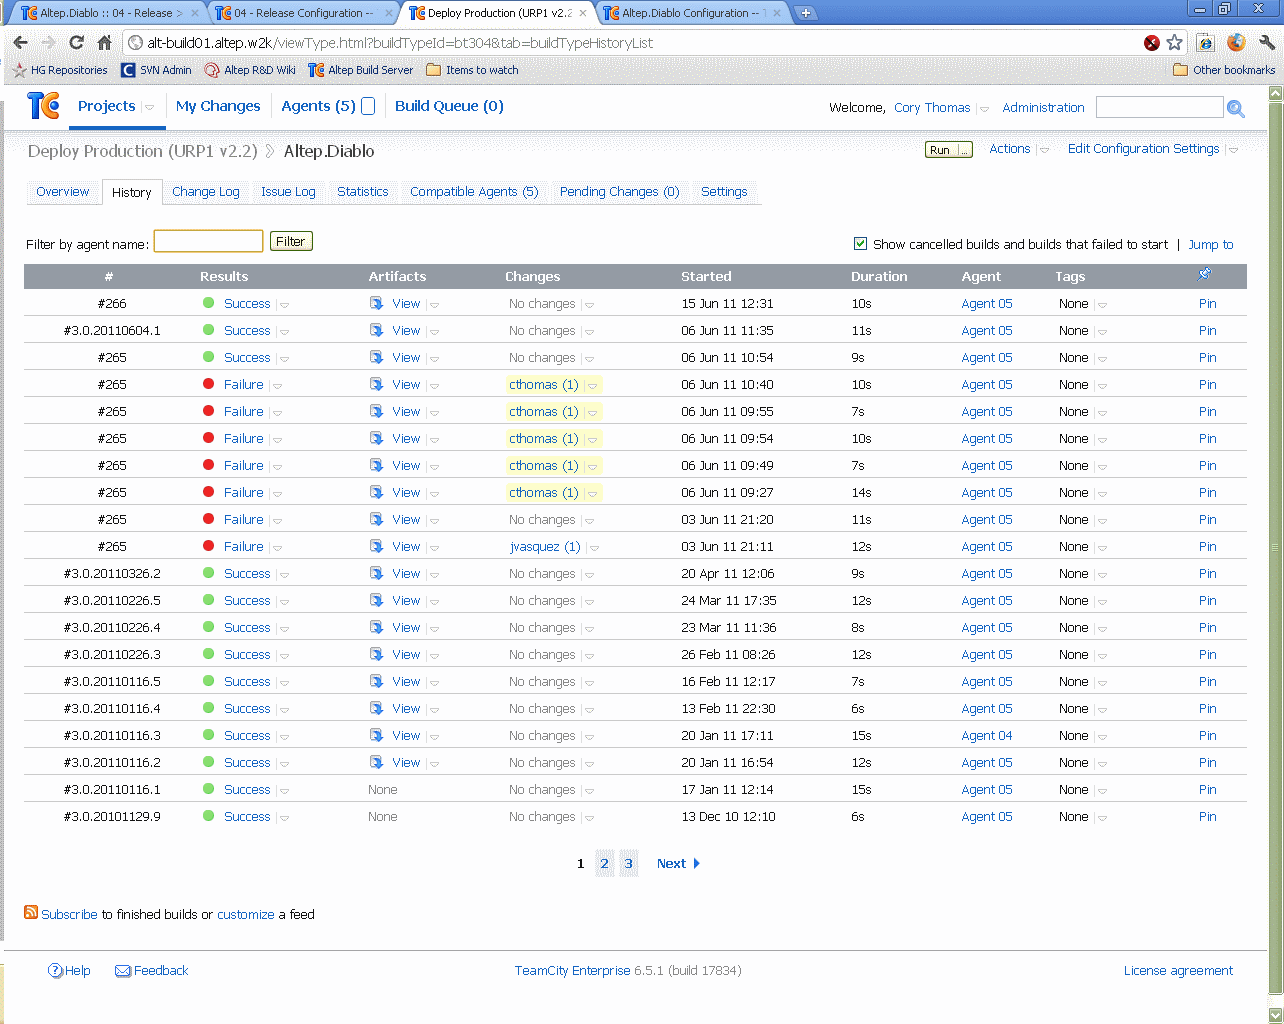Open the Actions dropdown arrow
Viewport: 1284px width, 1024px height.
1045,150
